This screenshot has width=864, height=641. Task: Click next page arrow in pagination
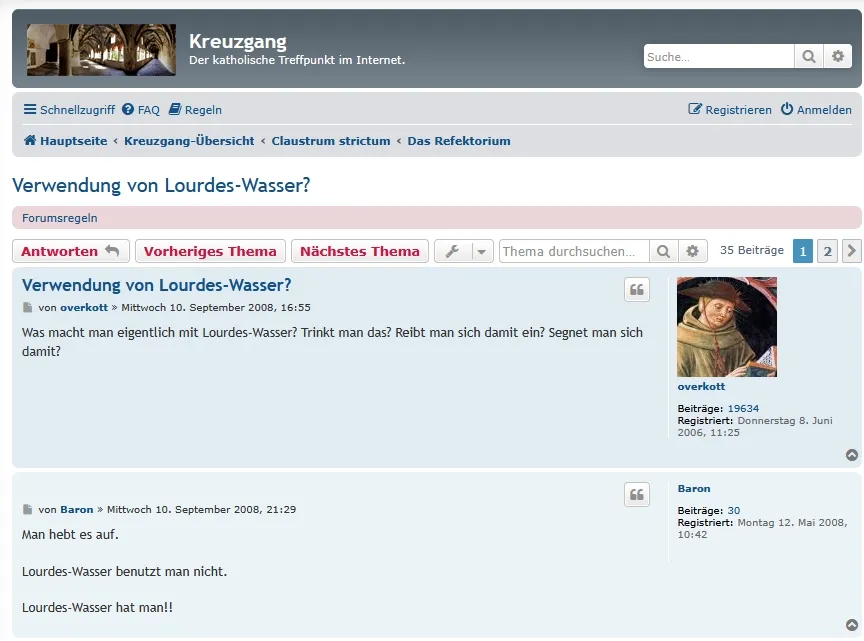click(x=852, y=251)
